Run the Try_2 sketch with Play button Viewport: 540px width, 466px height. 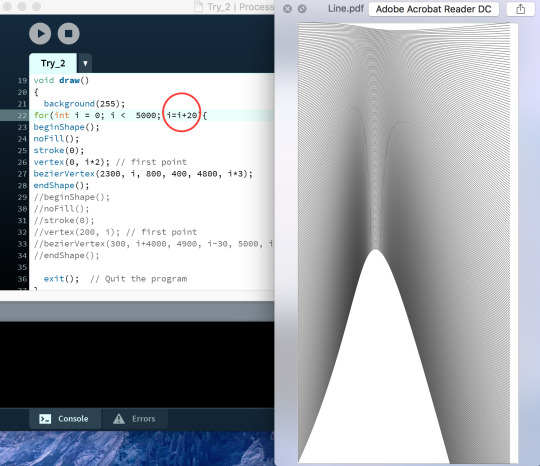click(40, 33)
